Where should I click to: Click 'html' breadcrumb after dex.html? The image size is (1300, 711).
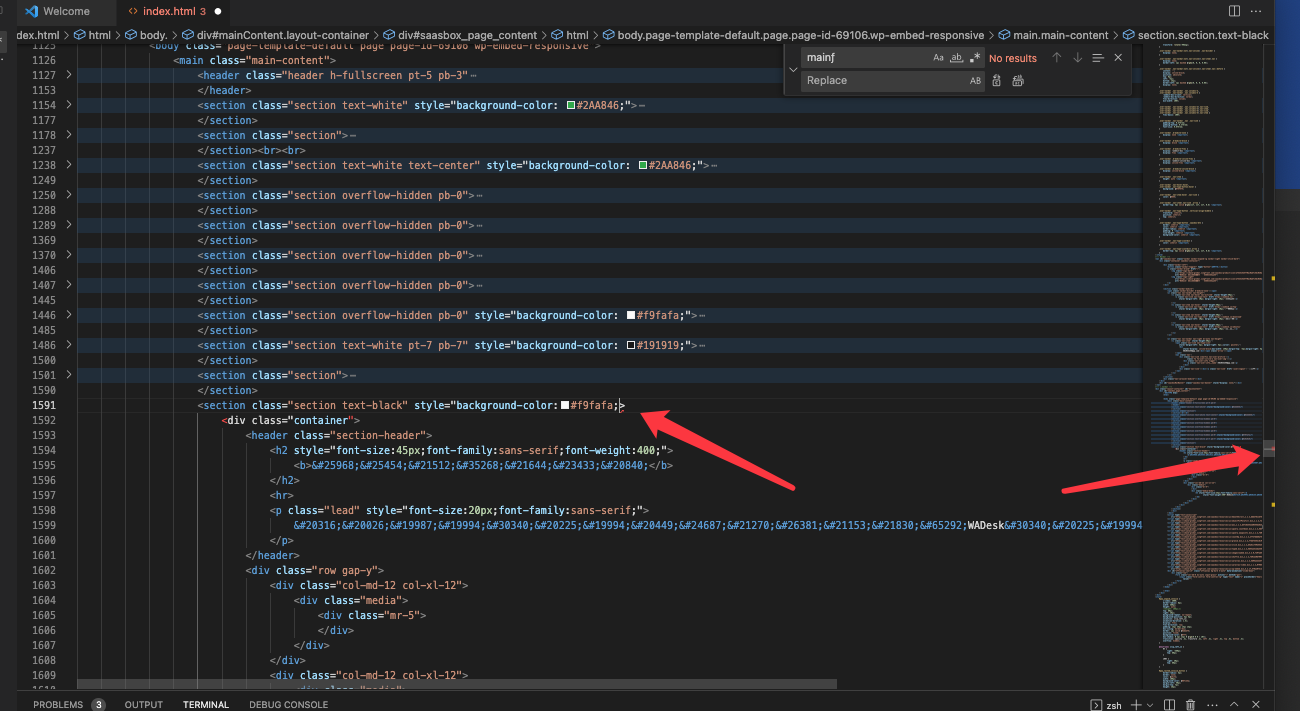(x=99, y=35)
